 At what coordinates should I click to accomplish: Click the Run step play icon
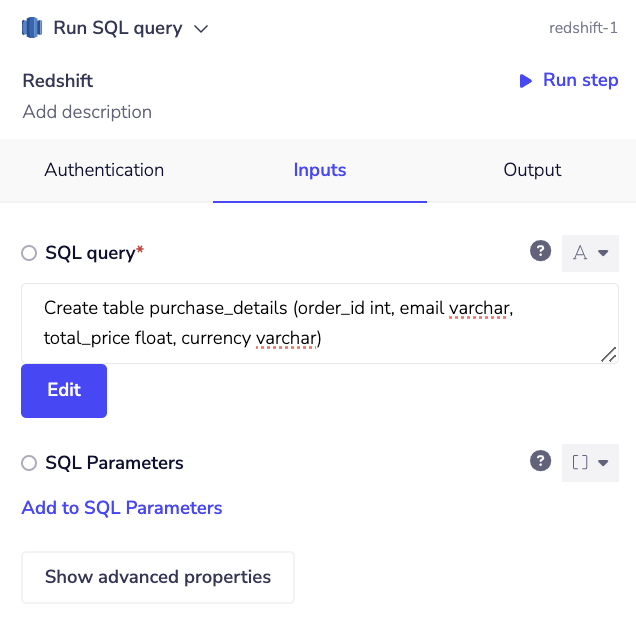click(x=526, y=81)
